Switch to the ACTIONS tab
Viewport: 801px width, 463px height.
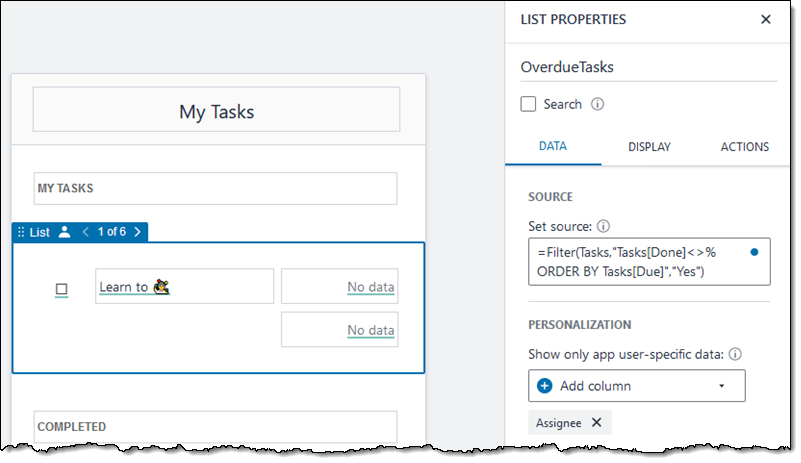pos(744,147)
